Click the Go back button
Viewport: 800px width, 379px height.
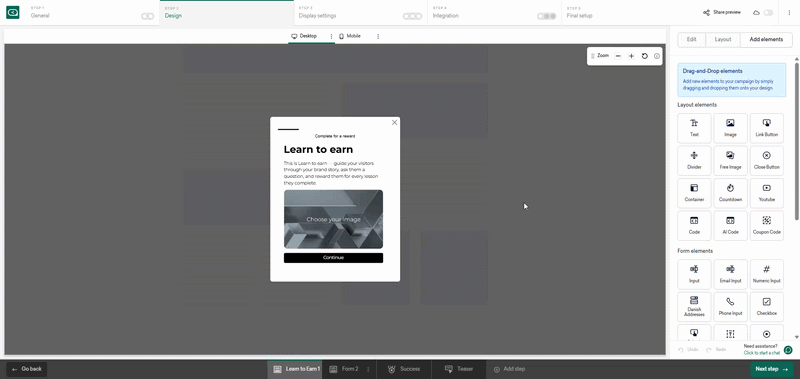point(27,369)
